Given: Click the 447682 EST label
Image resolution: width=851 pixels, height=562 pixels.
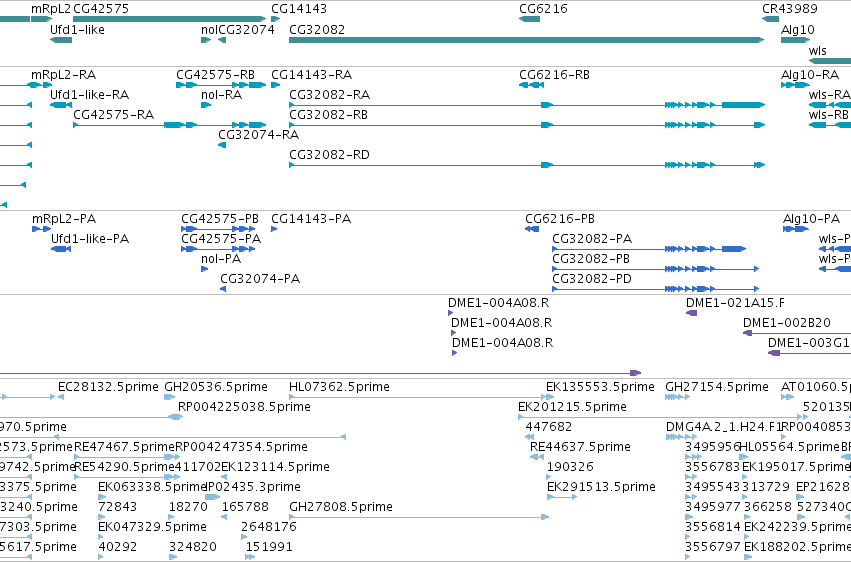Looking at the screenshot, I should [x=549, y=427].
